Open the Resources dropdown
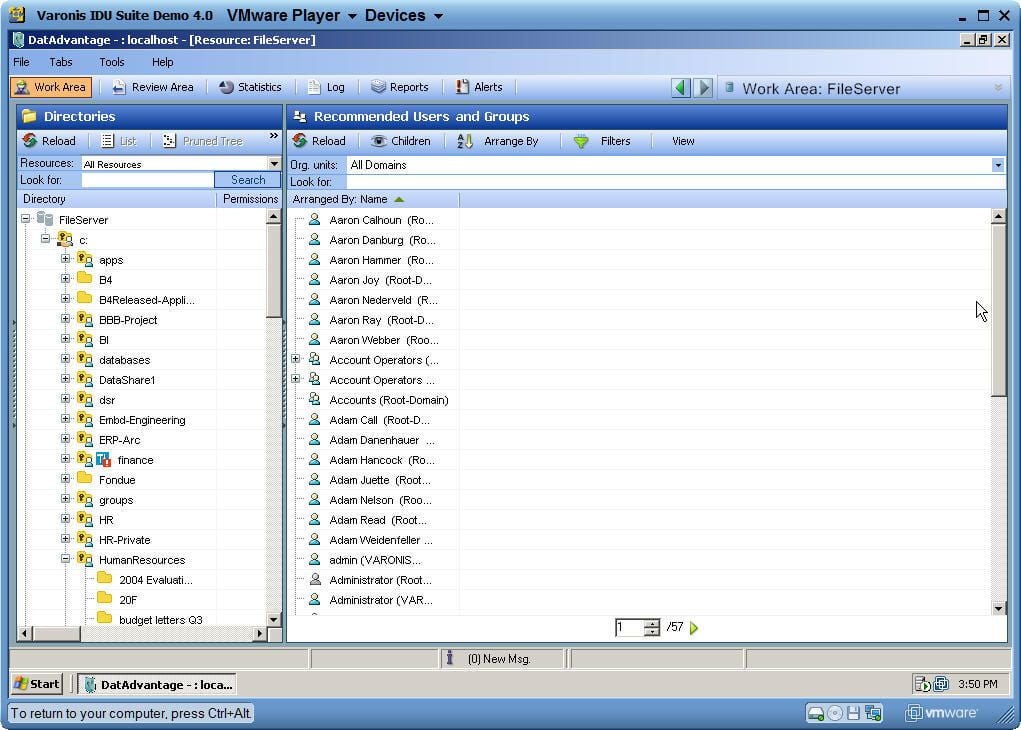This screenshot has width=1021, height=730. coord(274,164)
